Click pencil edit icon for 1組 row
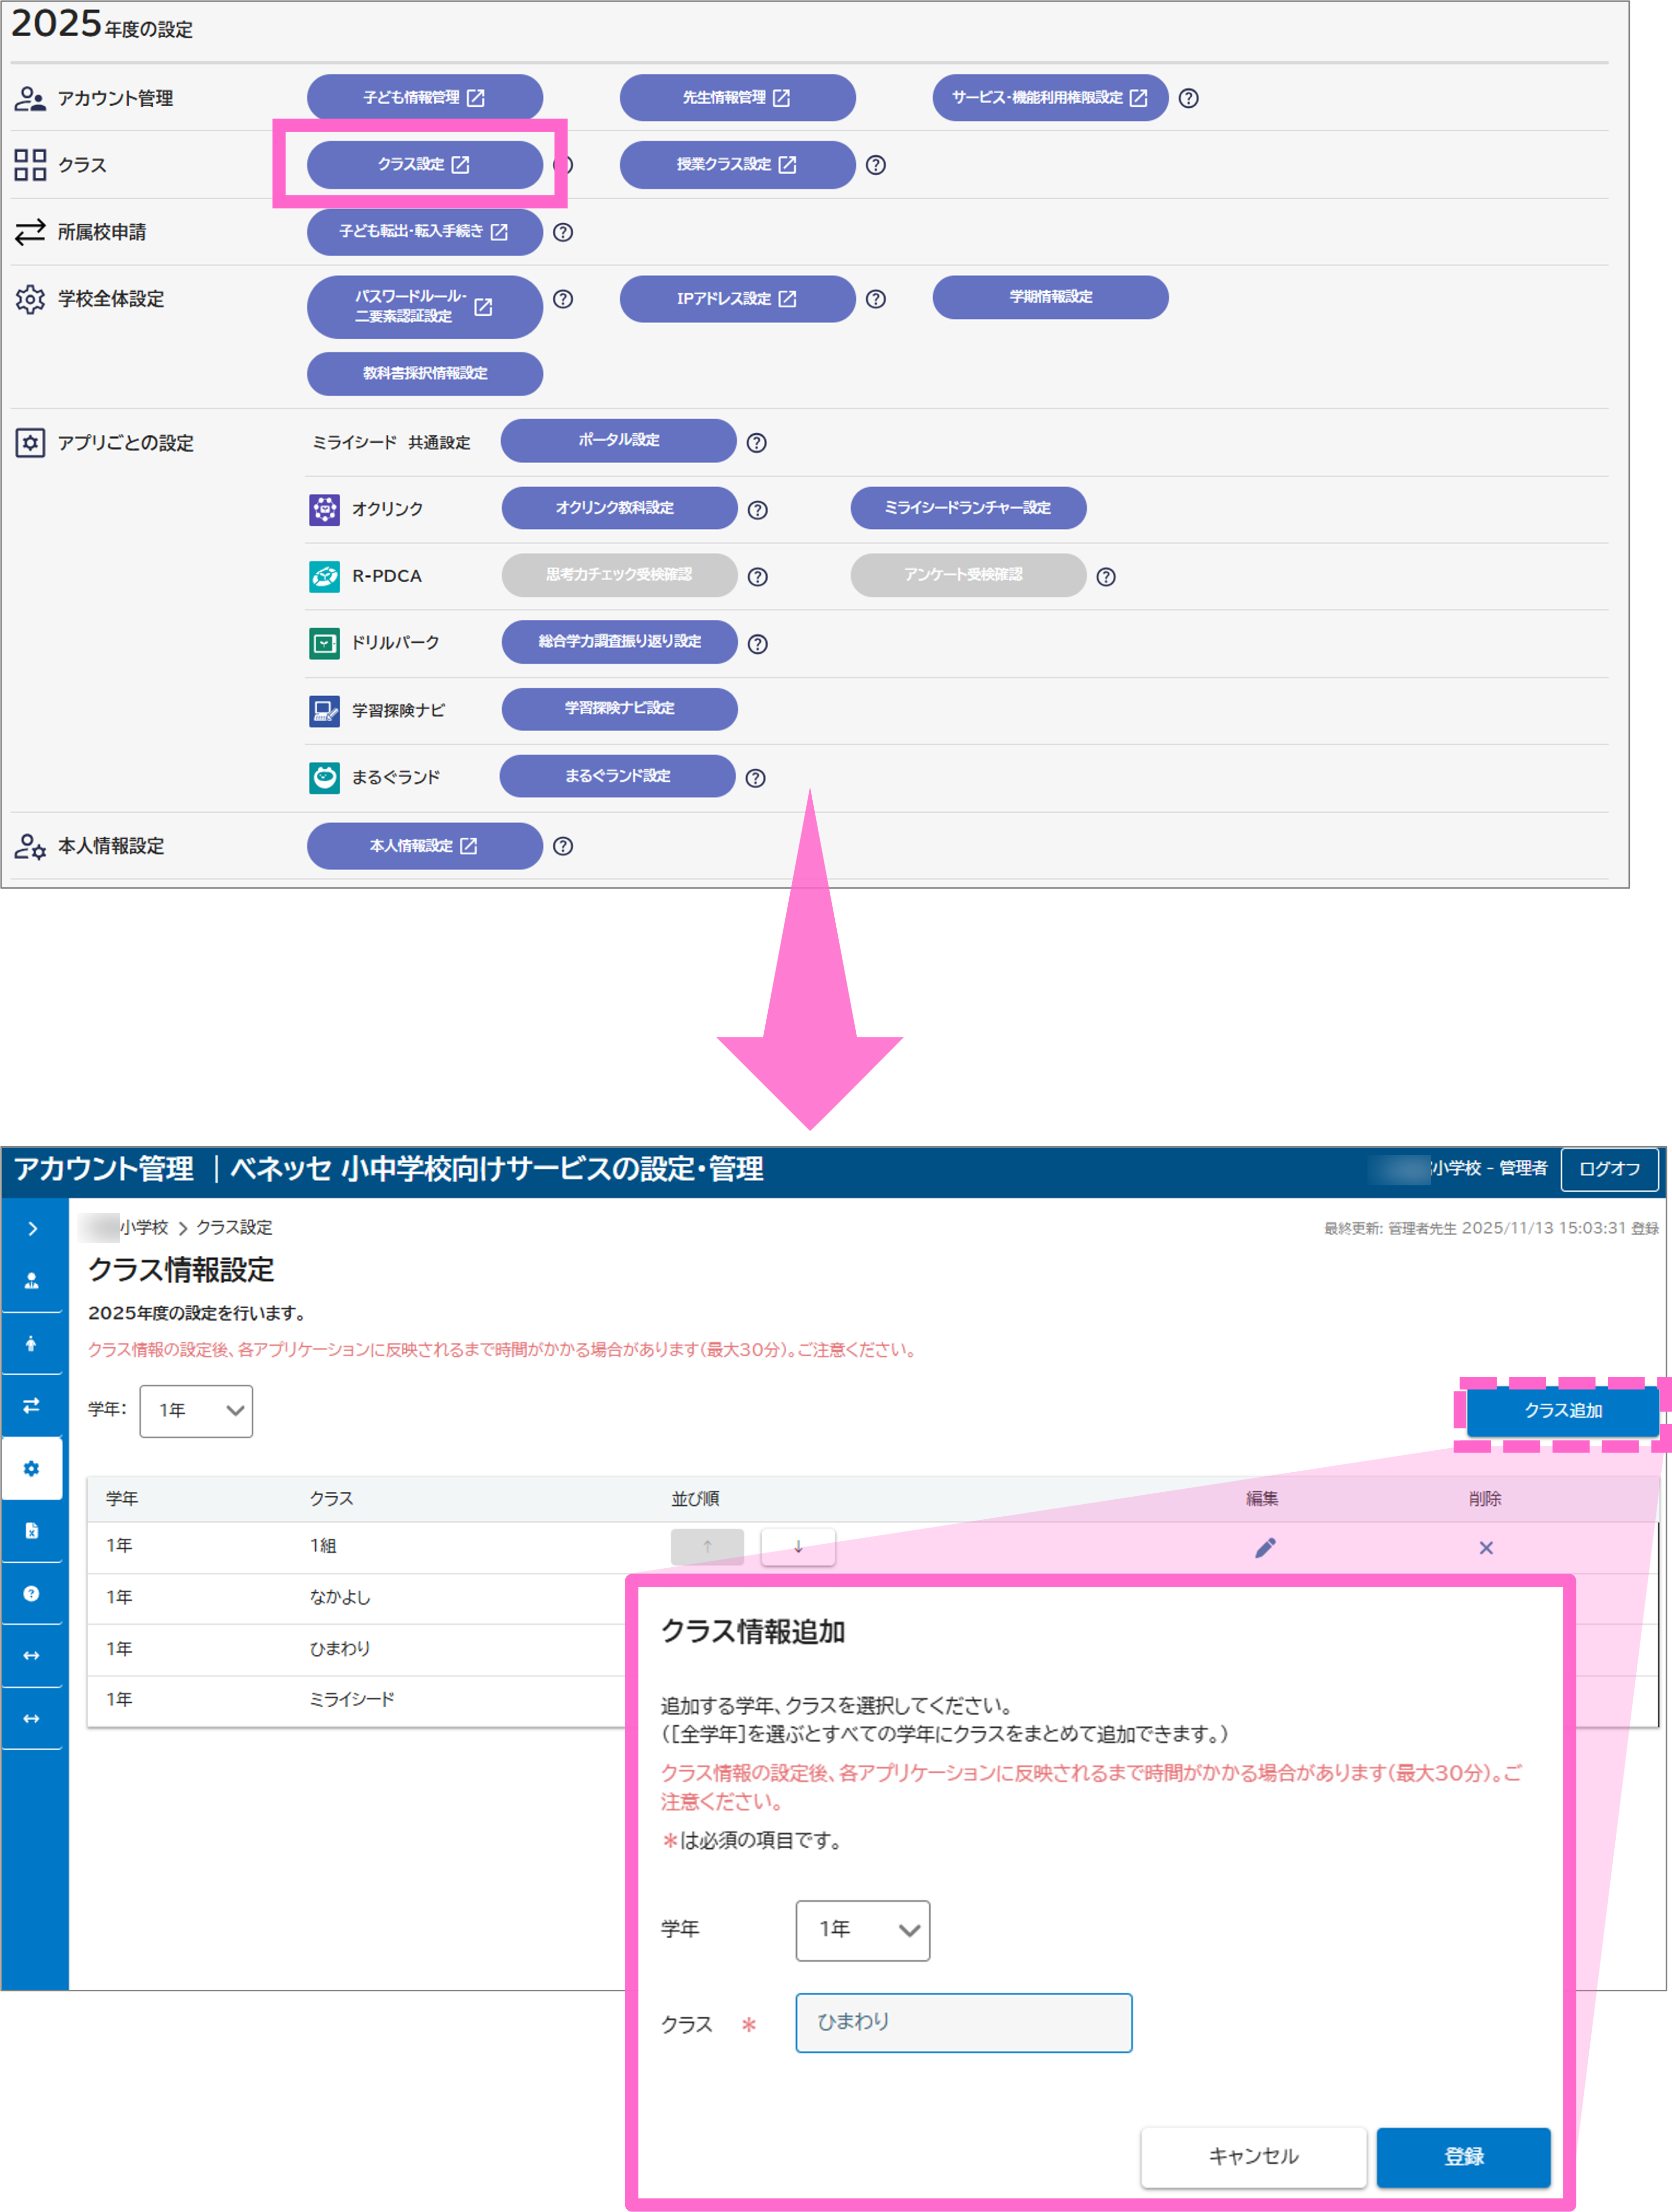 tap(1265, 1548)
